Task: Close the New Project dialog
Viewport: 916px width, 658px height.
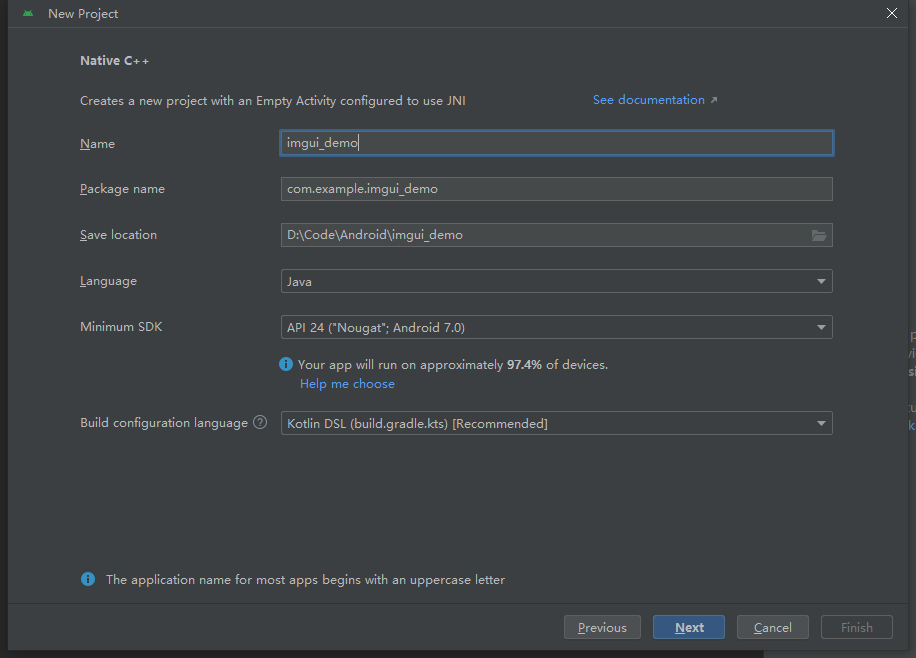Action: click(x=892, y=13)
